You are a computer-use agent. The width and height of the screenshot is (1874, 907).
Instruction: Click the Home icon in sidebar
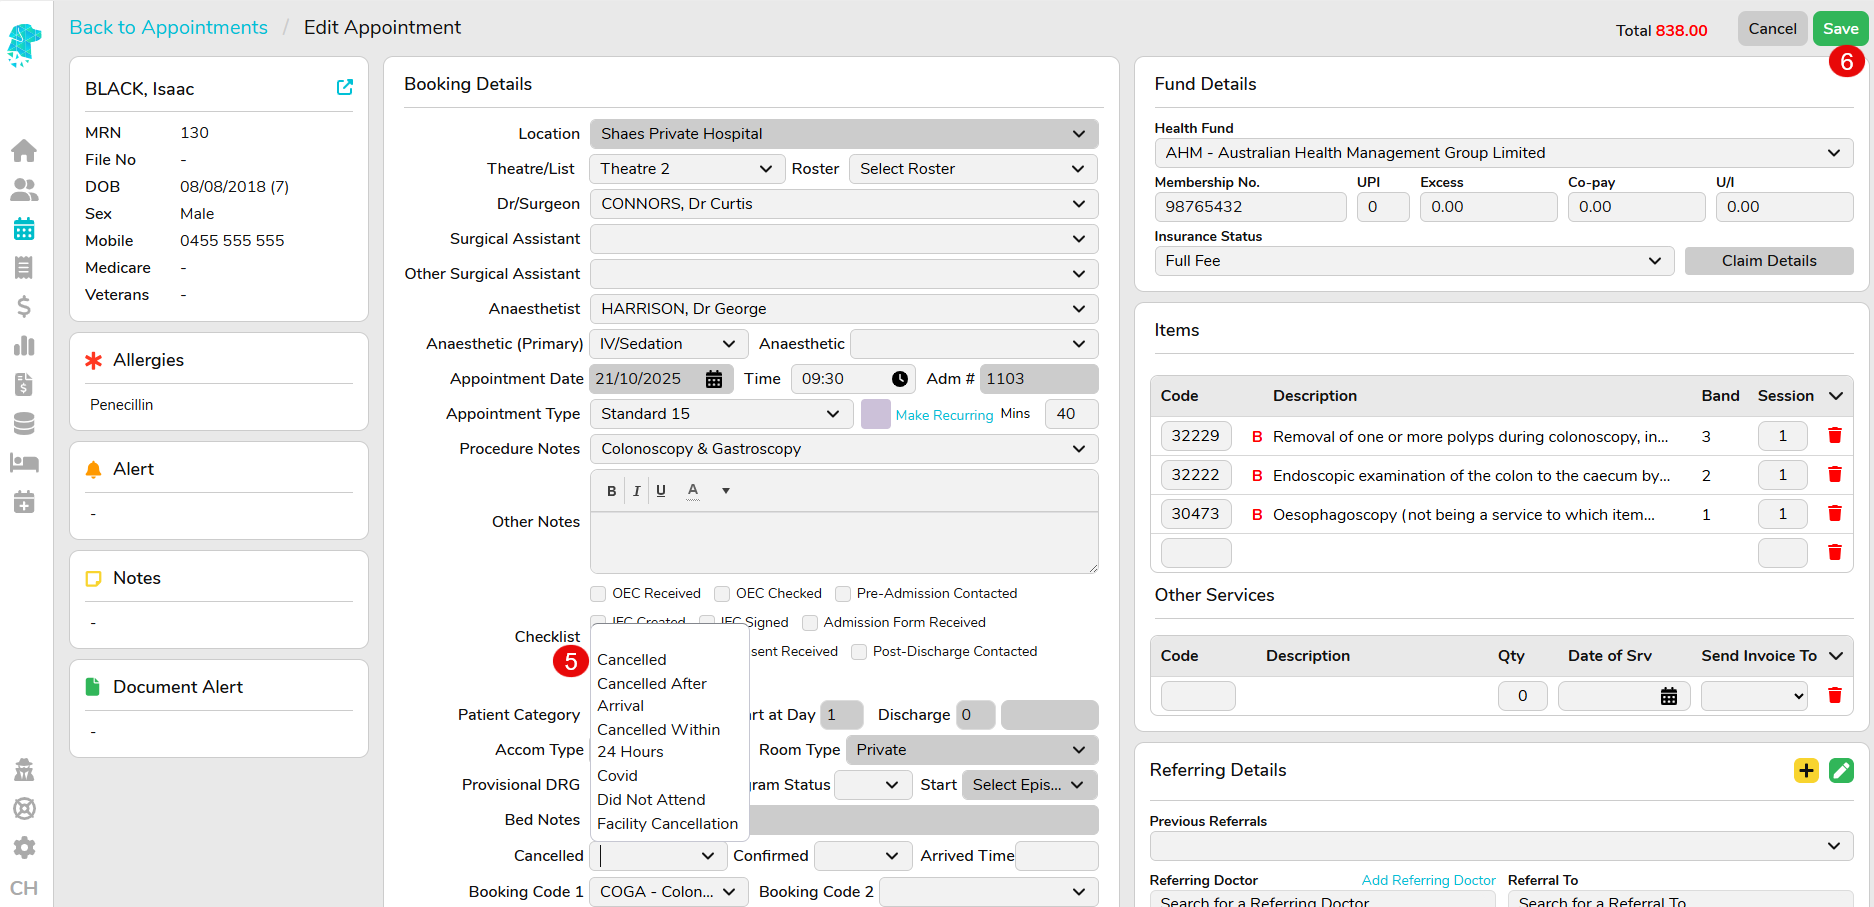pyautogui.click(x=24, y=151)
